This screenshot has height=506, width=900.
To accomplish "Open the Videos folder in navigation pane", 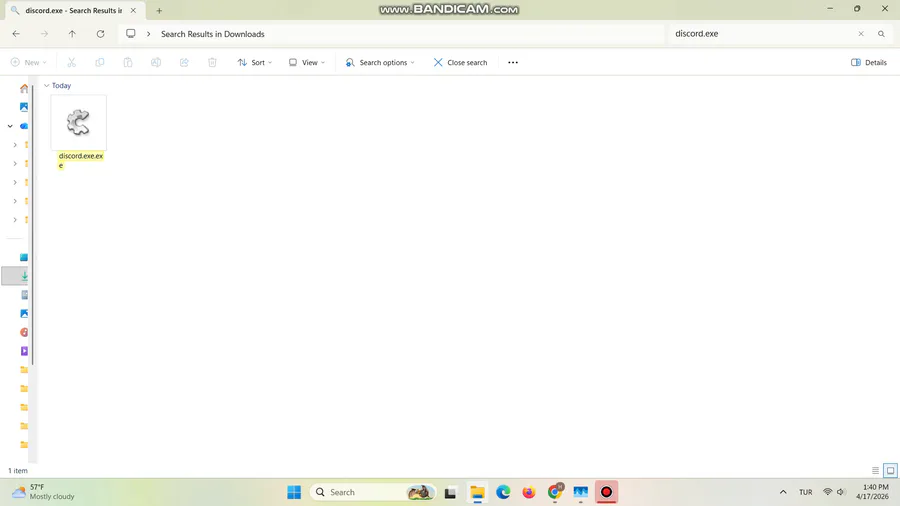I will pyautogui.click(x=24, y=351).
